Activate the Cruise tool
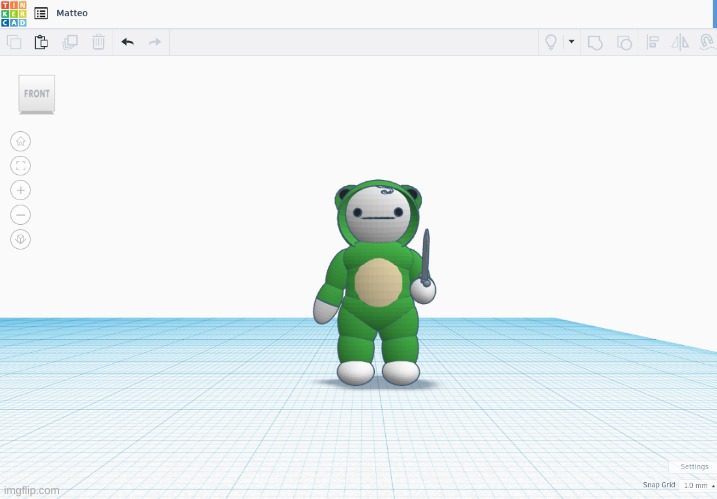 tap(707, 42)
